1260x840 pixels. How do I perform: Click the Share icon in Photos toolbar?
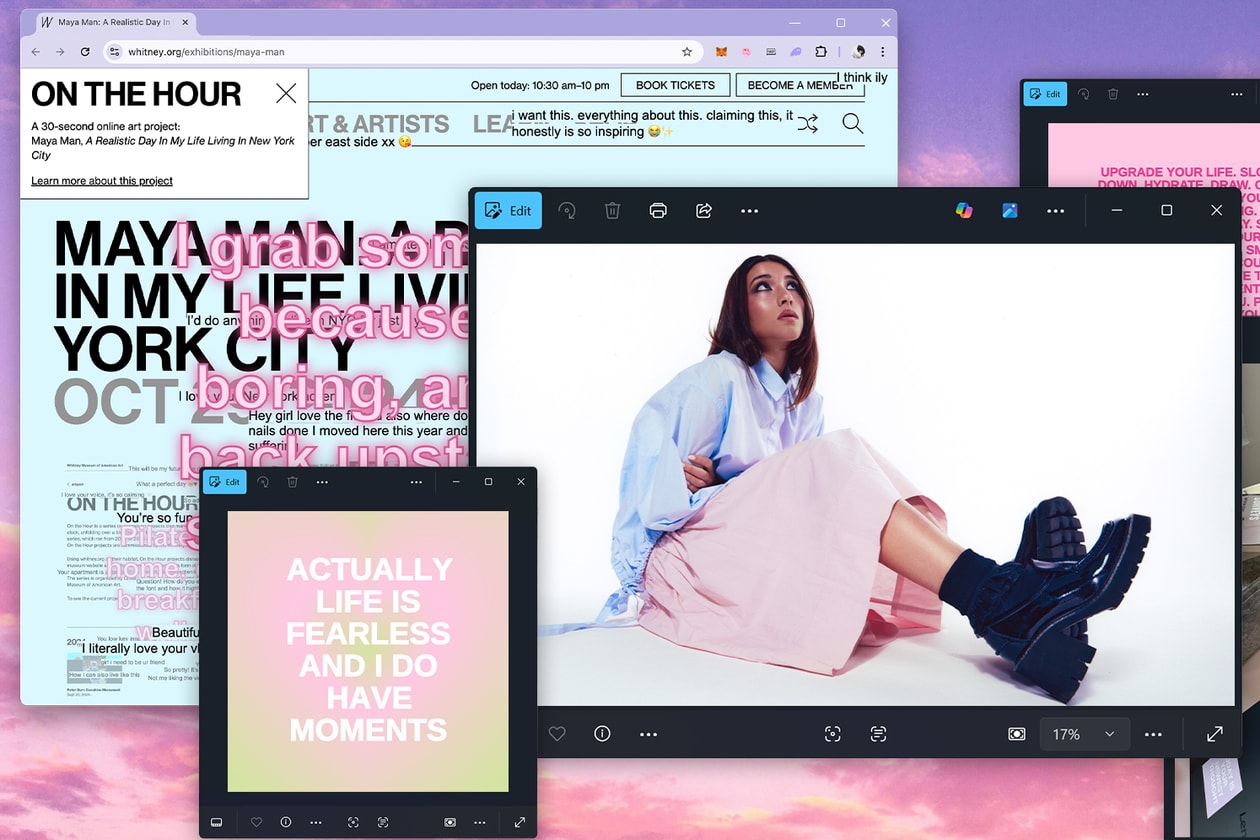704,211
